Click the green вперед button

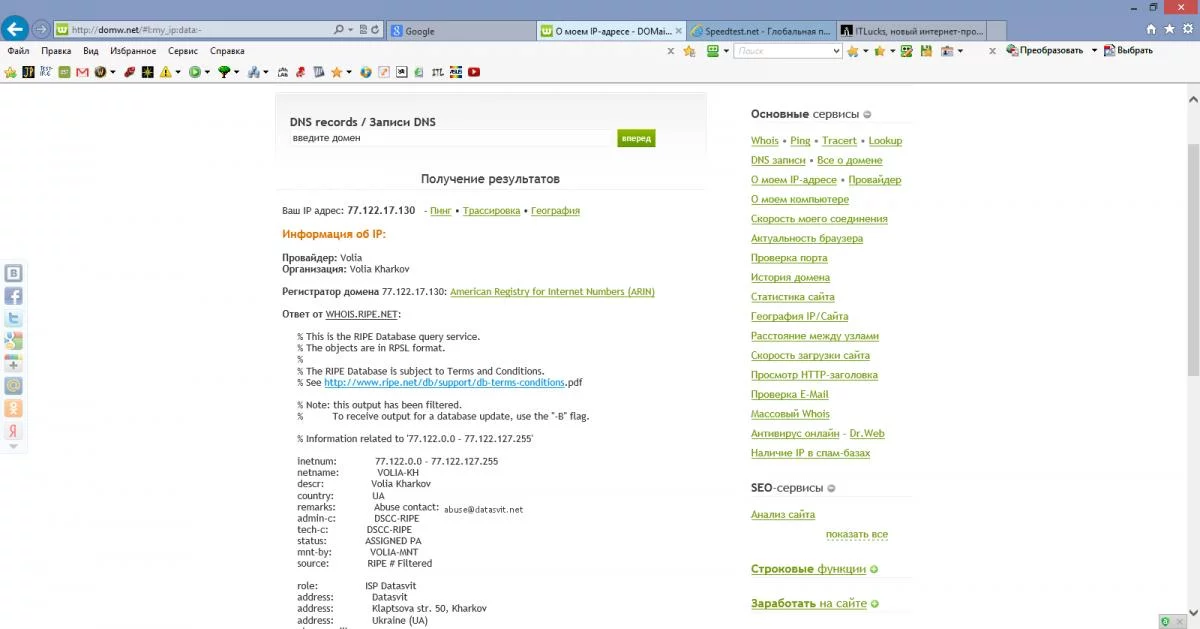click(636, 138)
